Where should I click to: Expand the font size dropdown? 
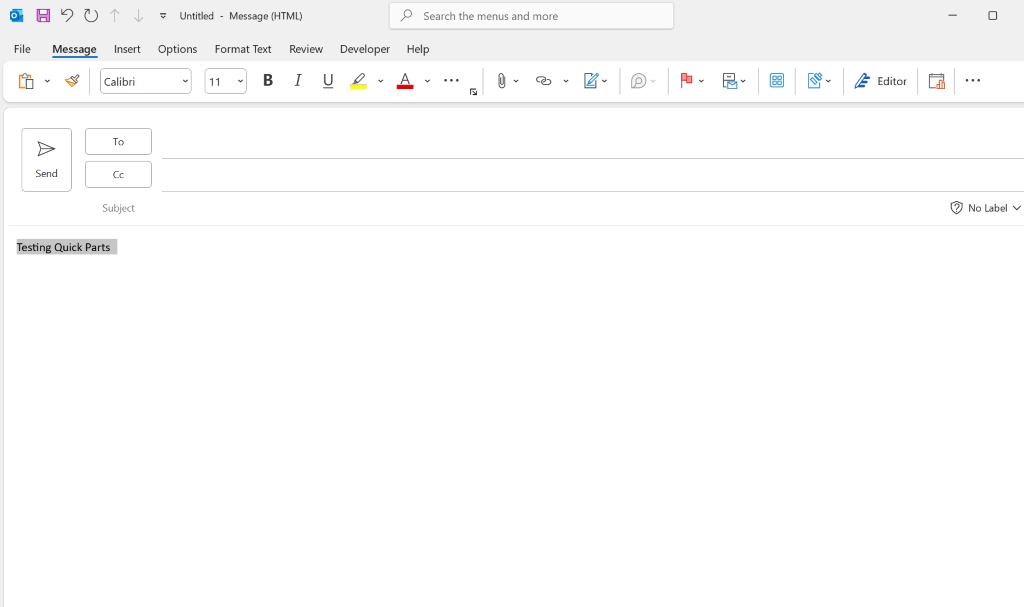click(x=239, y=81)
